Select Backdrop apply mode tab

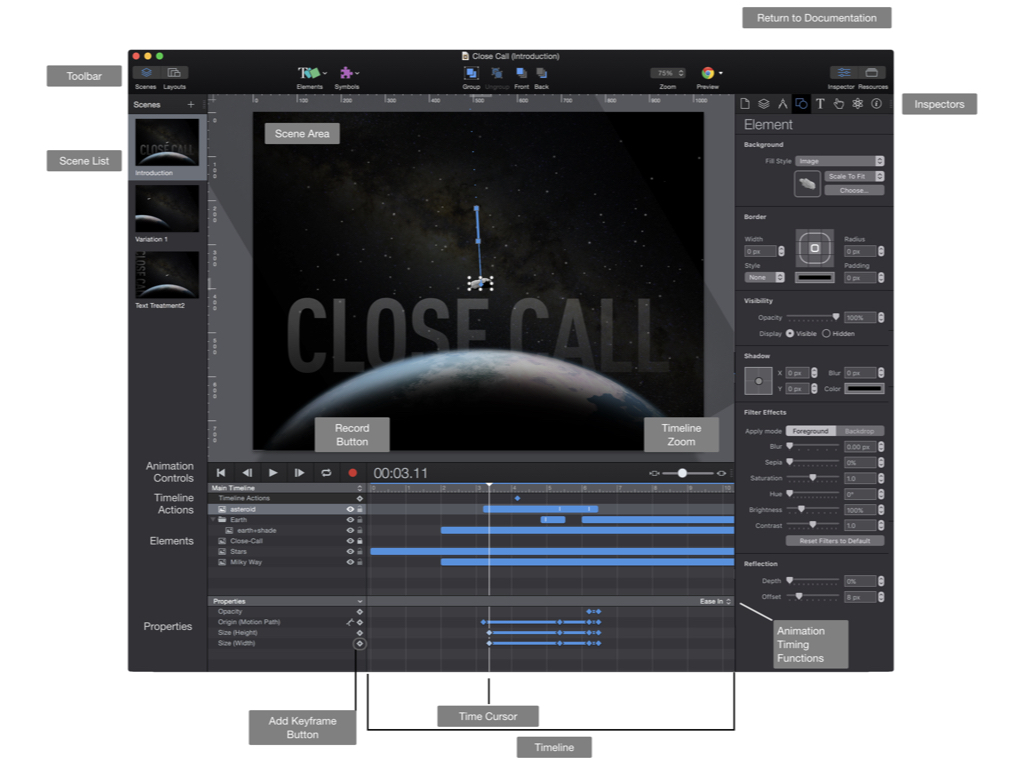tap(860, 431)
